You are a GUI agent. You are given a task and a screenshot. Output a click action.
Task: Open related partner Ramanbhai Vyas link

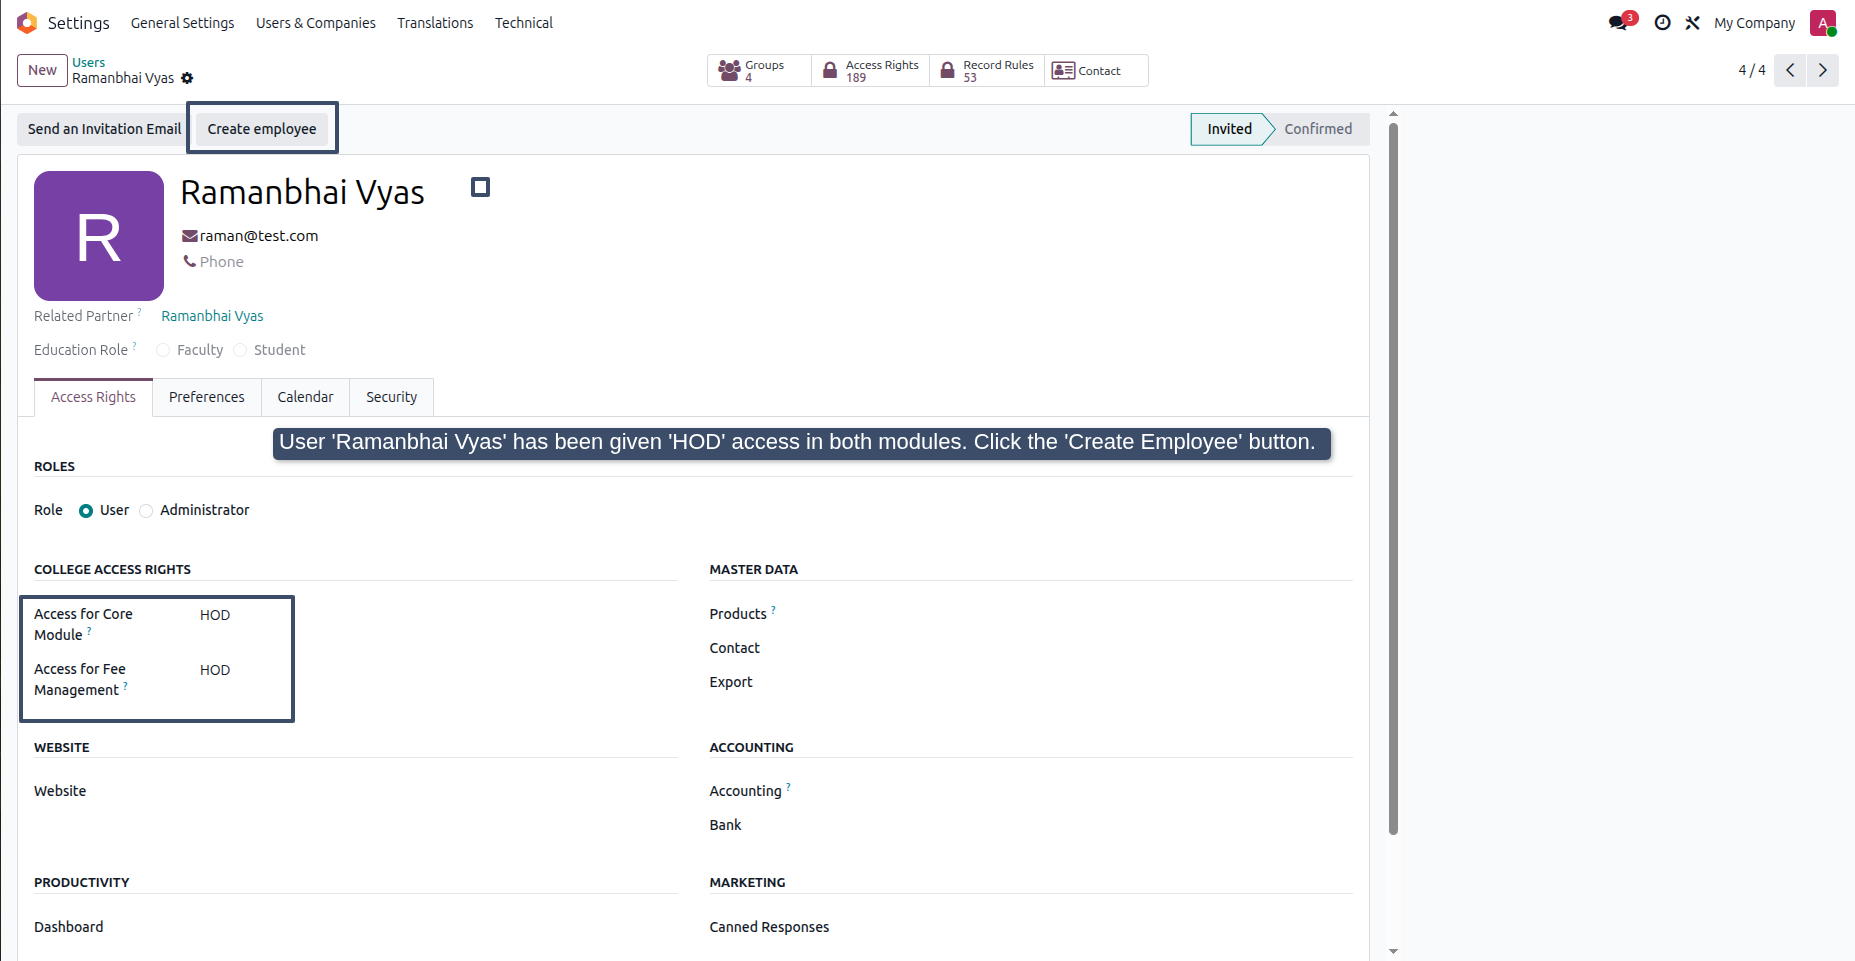point(212,316)
